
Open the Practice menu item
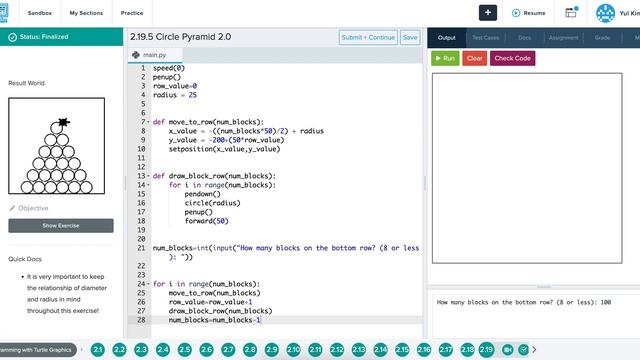[132, 13]
